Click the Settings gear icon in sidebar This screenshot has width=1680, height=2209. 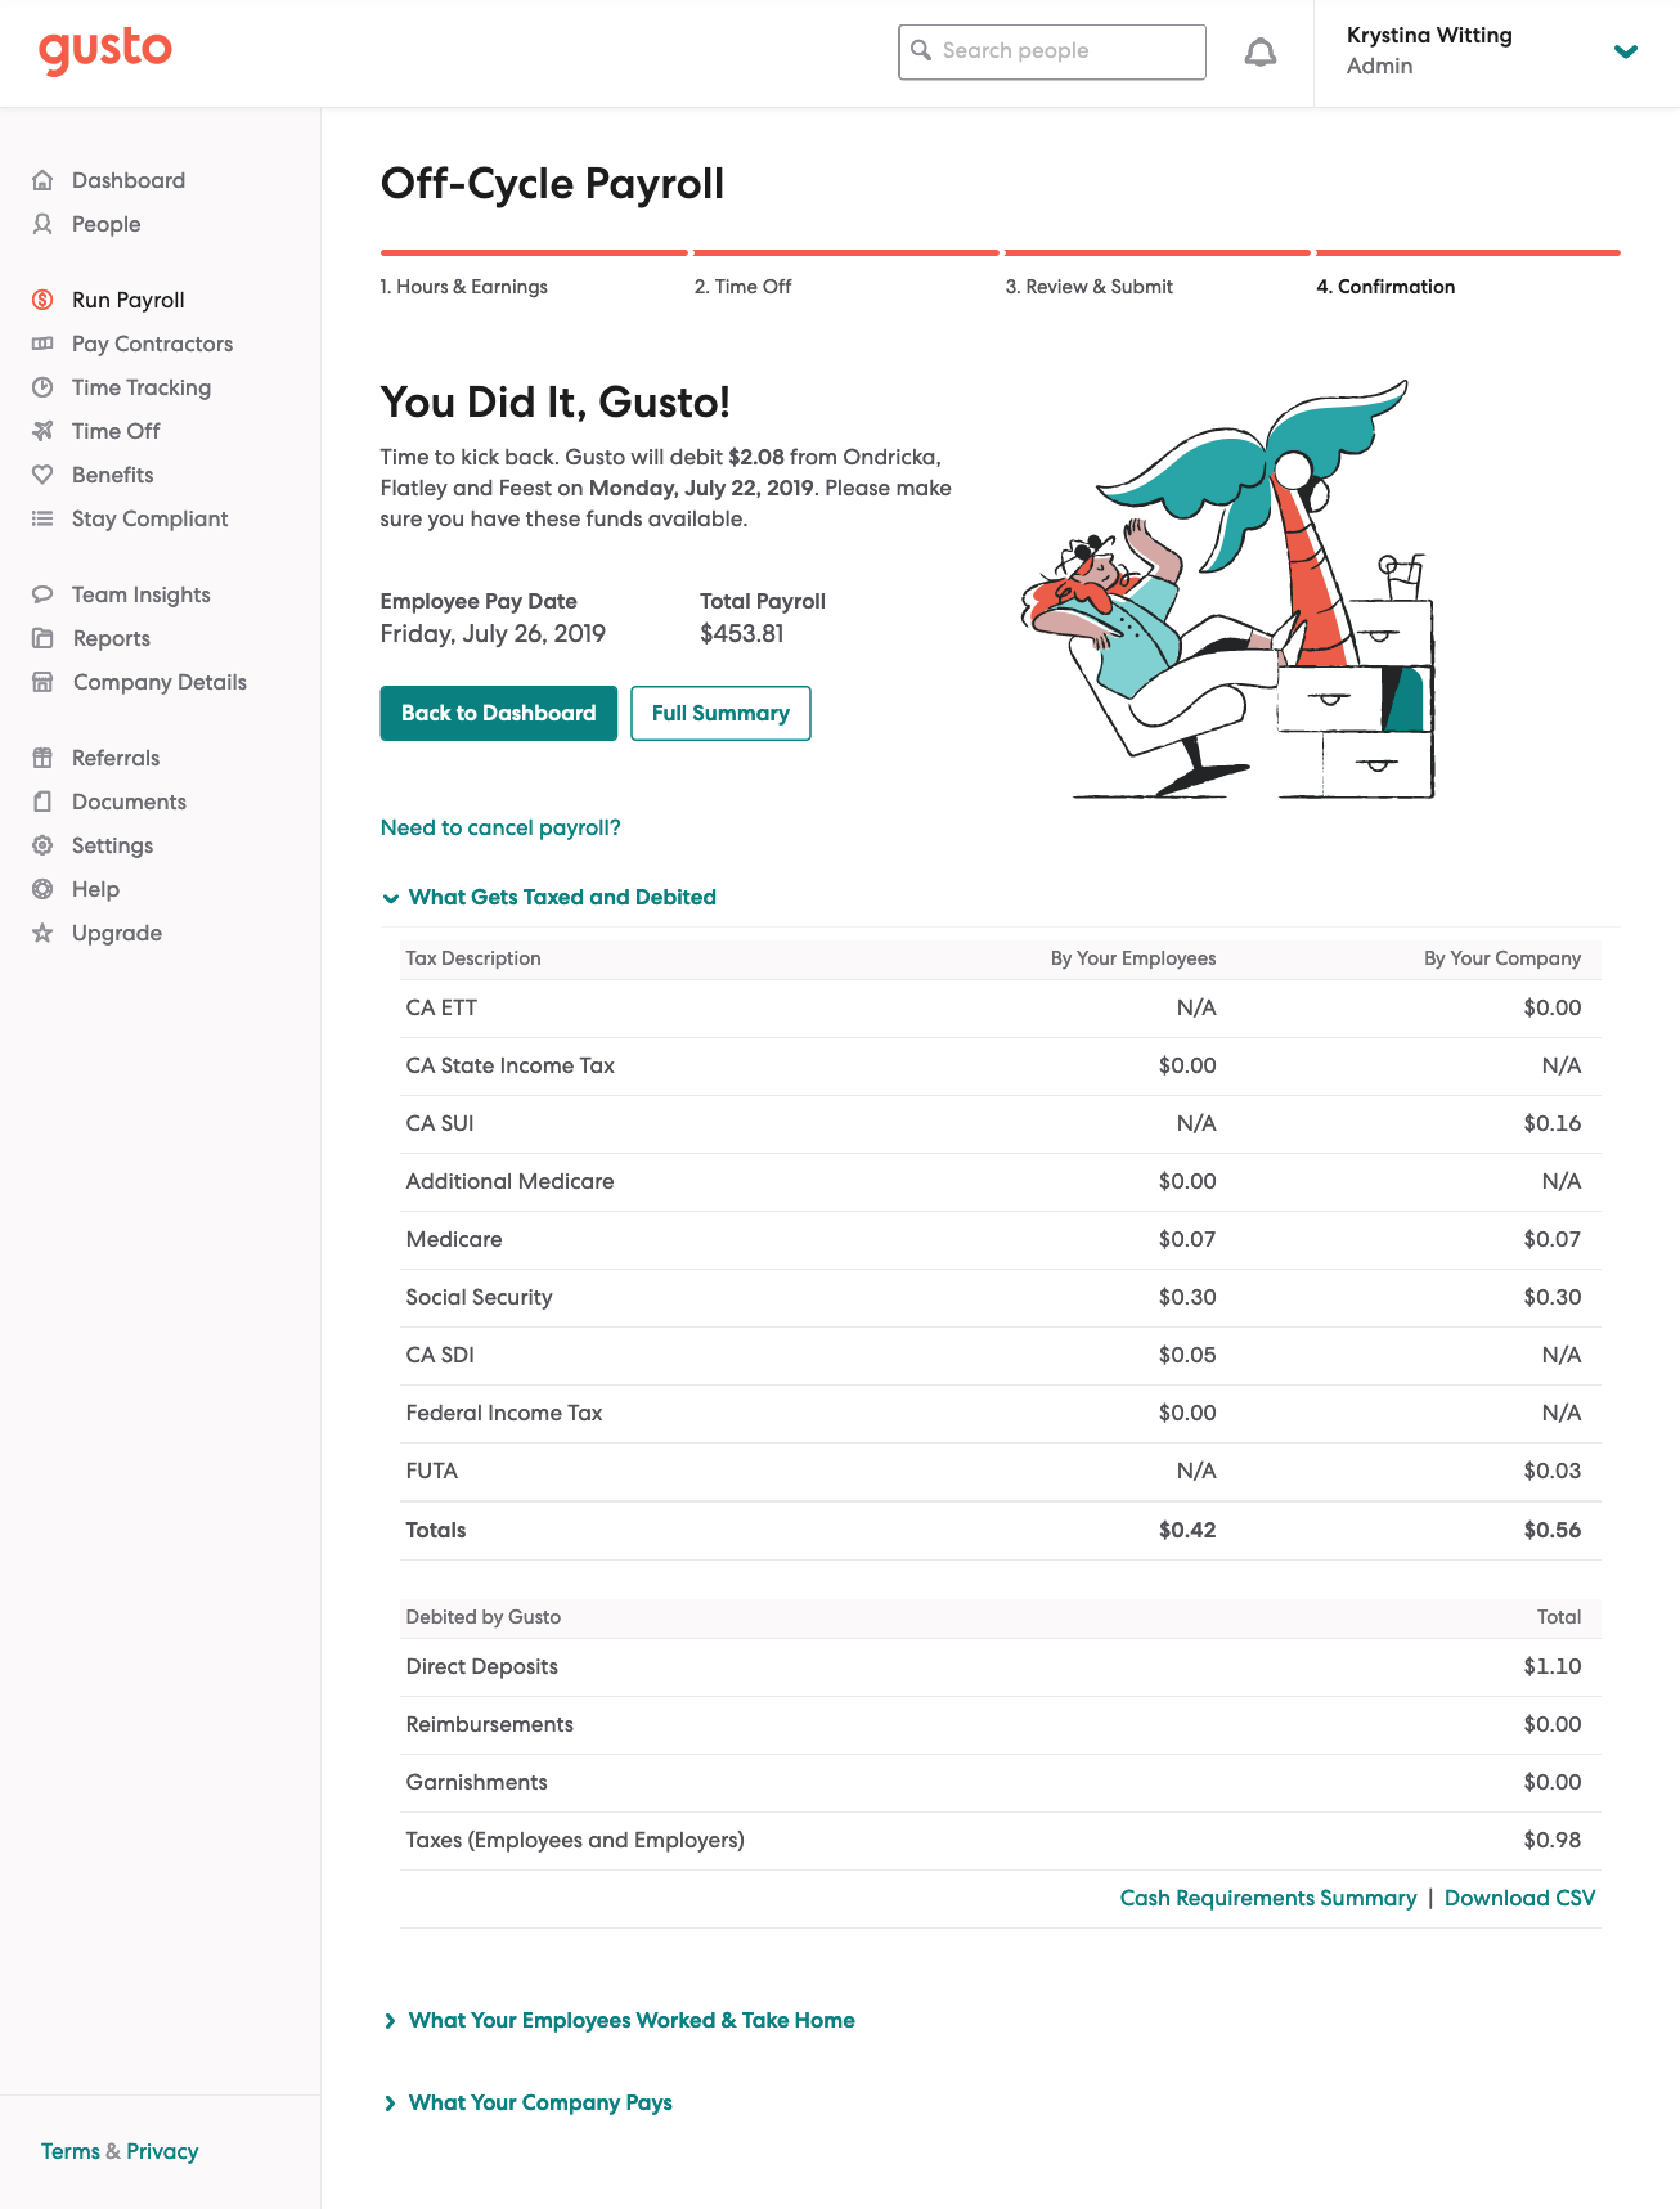coord(42,845)
